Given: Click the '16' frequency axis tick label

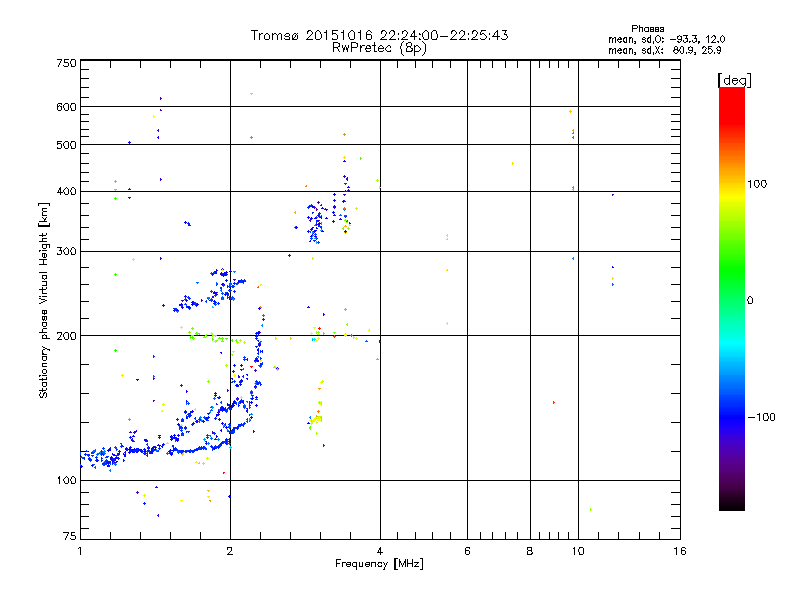Looking at the screenshot, I should (x=680, y=551).
